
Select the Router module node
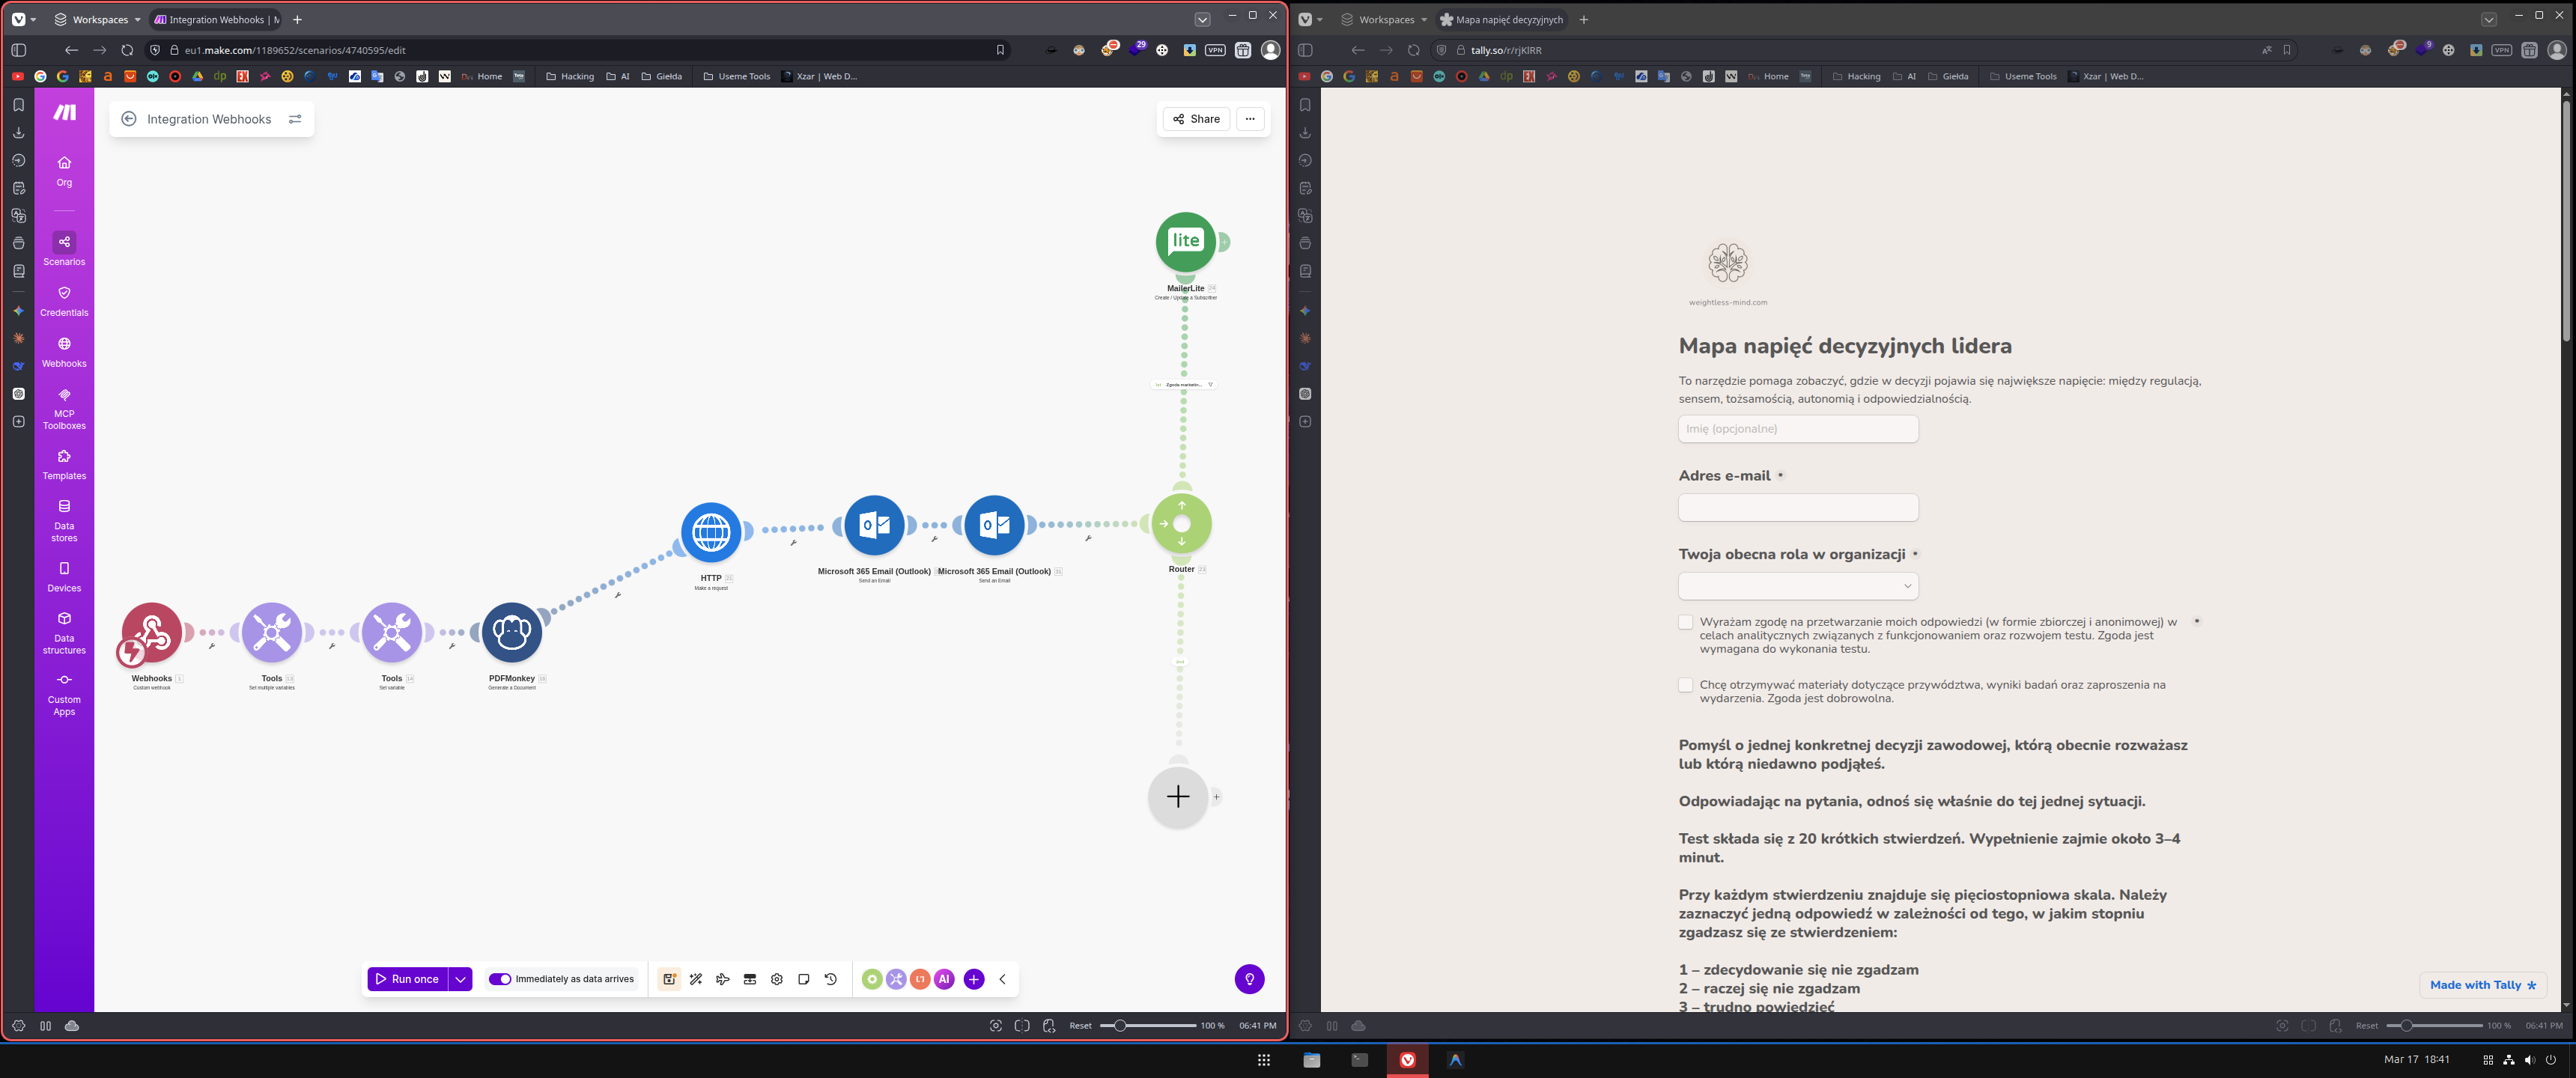tap(1182, 523)
